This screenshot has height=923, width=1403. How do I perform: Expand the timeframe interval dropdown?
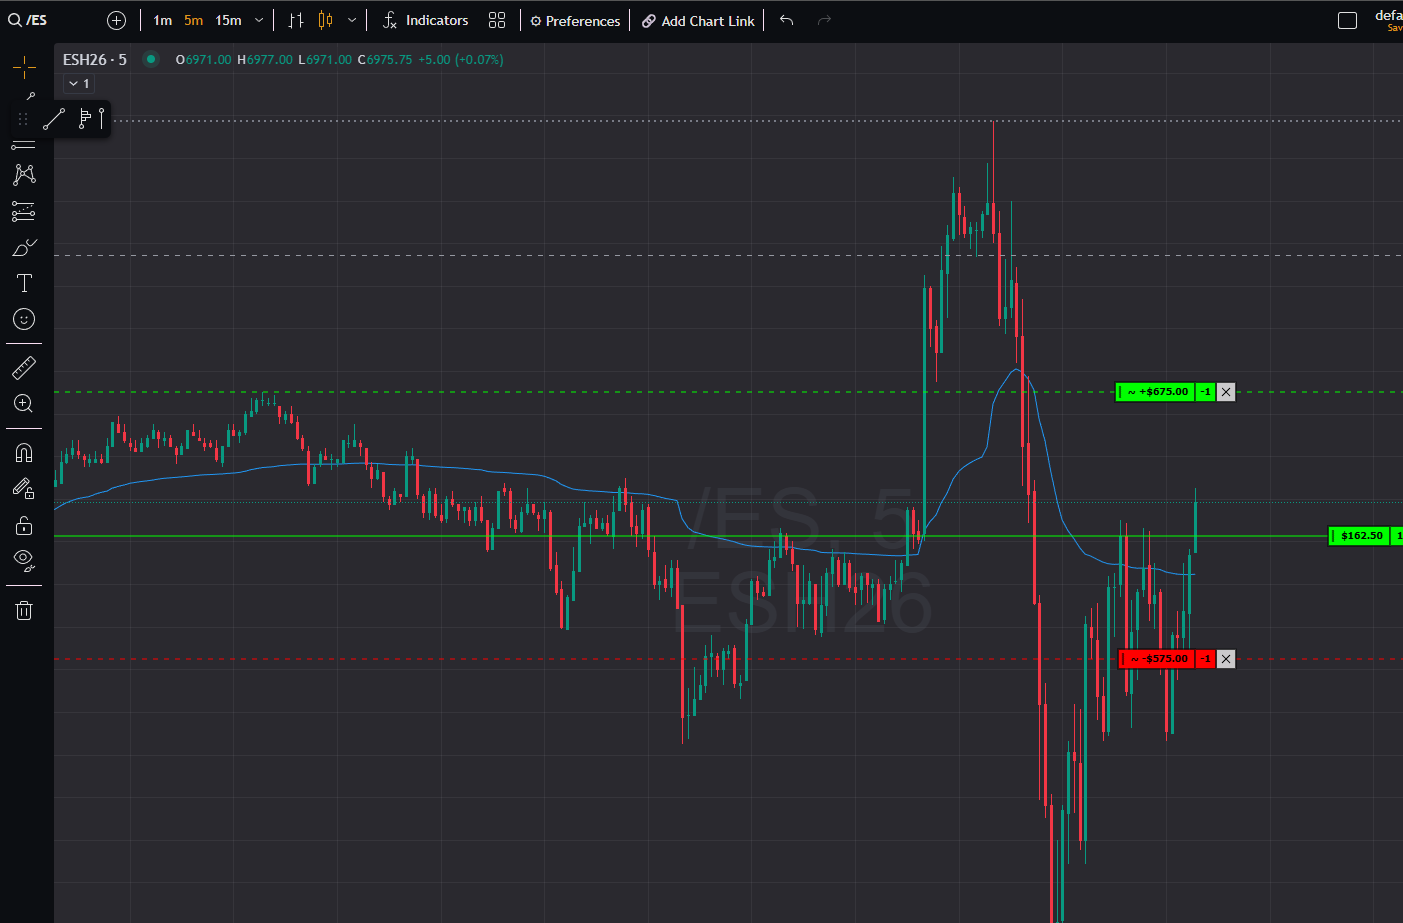[x=259, y=21]
